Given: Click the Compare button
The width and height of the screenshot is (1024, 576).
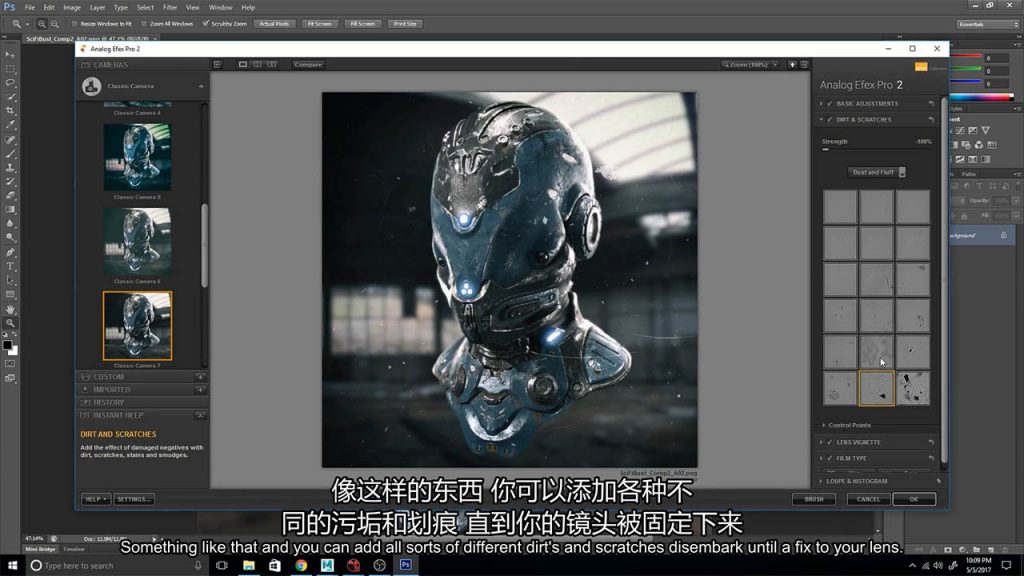Looking at the screenshot, I should [x=308, y=65].
